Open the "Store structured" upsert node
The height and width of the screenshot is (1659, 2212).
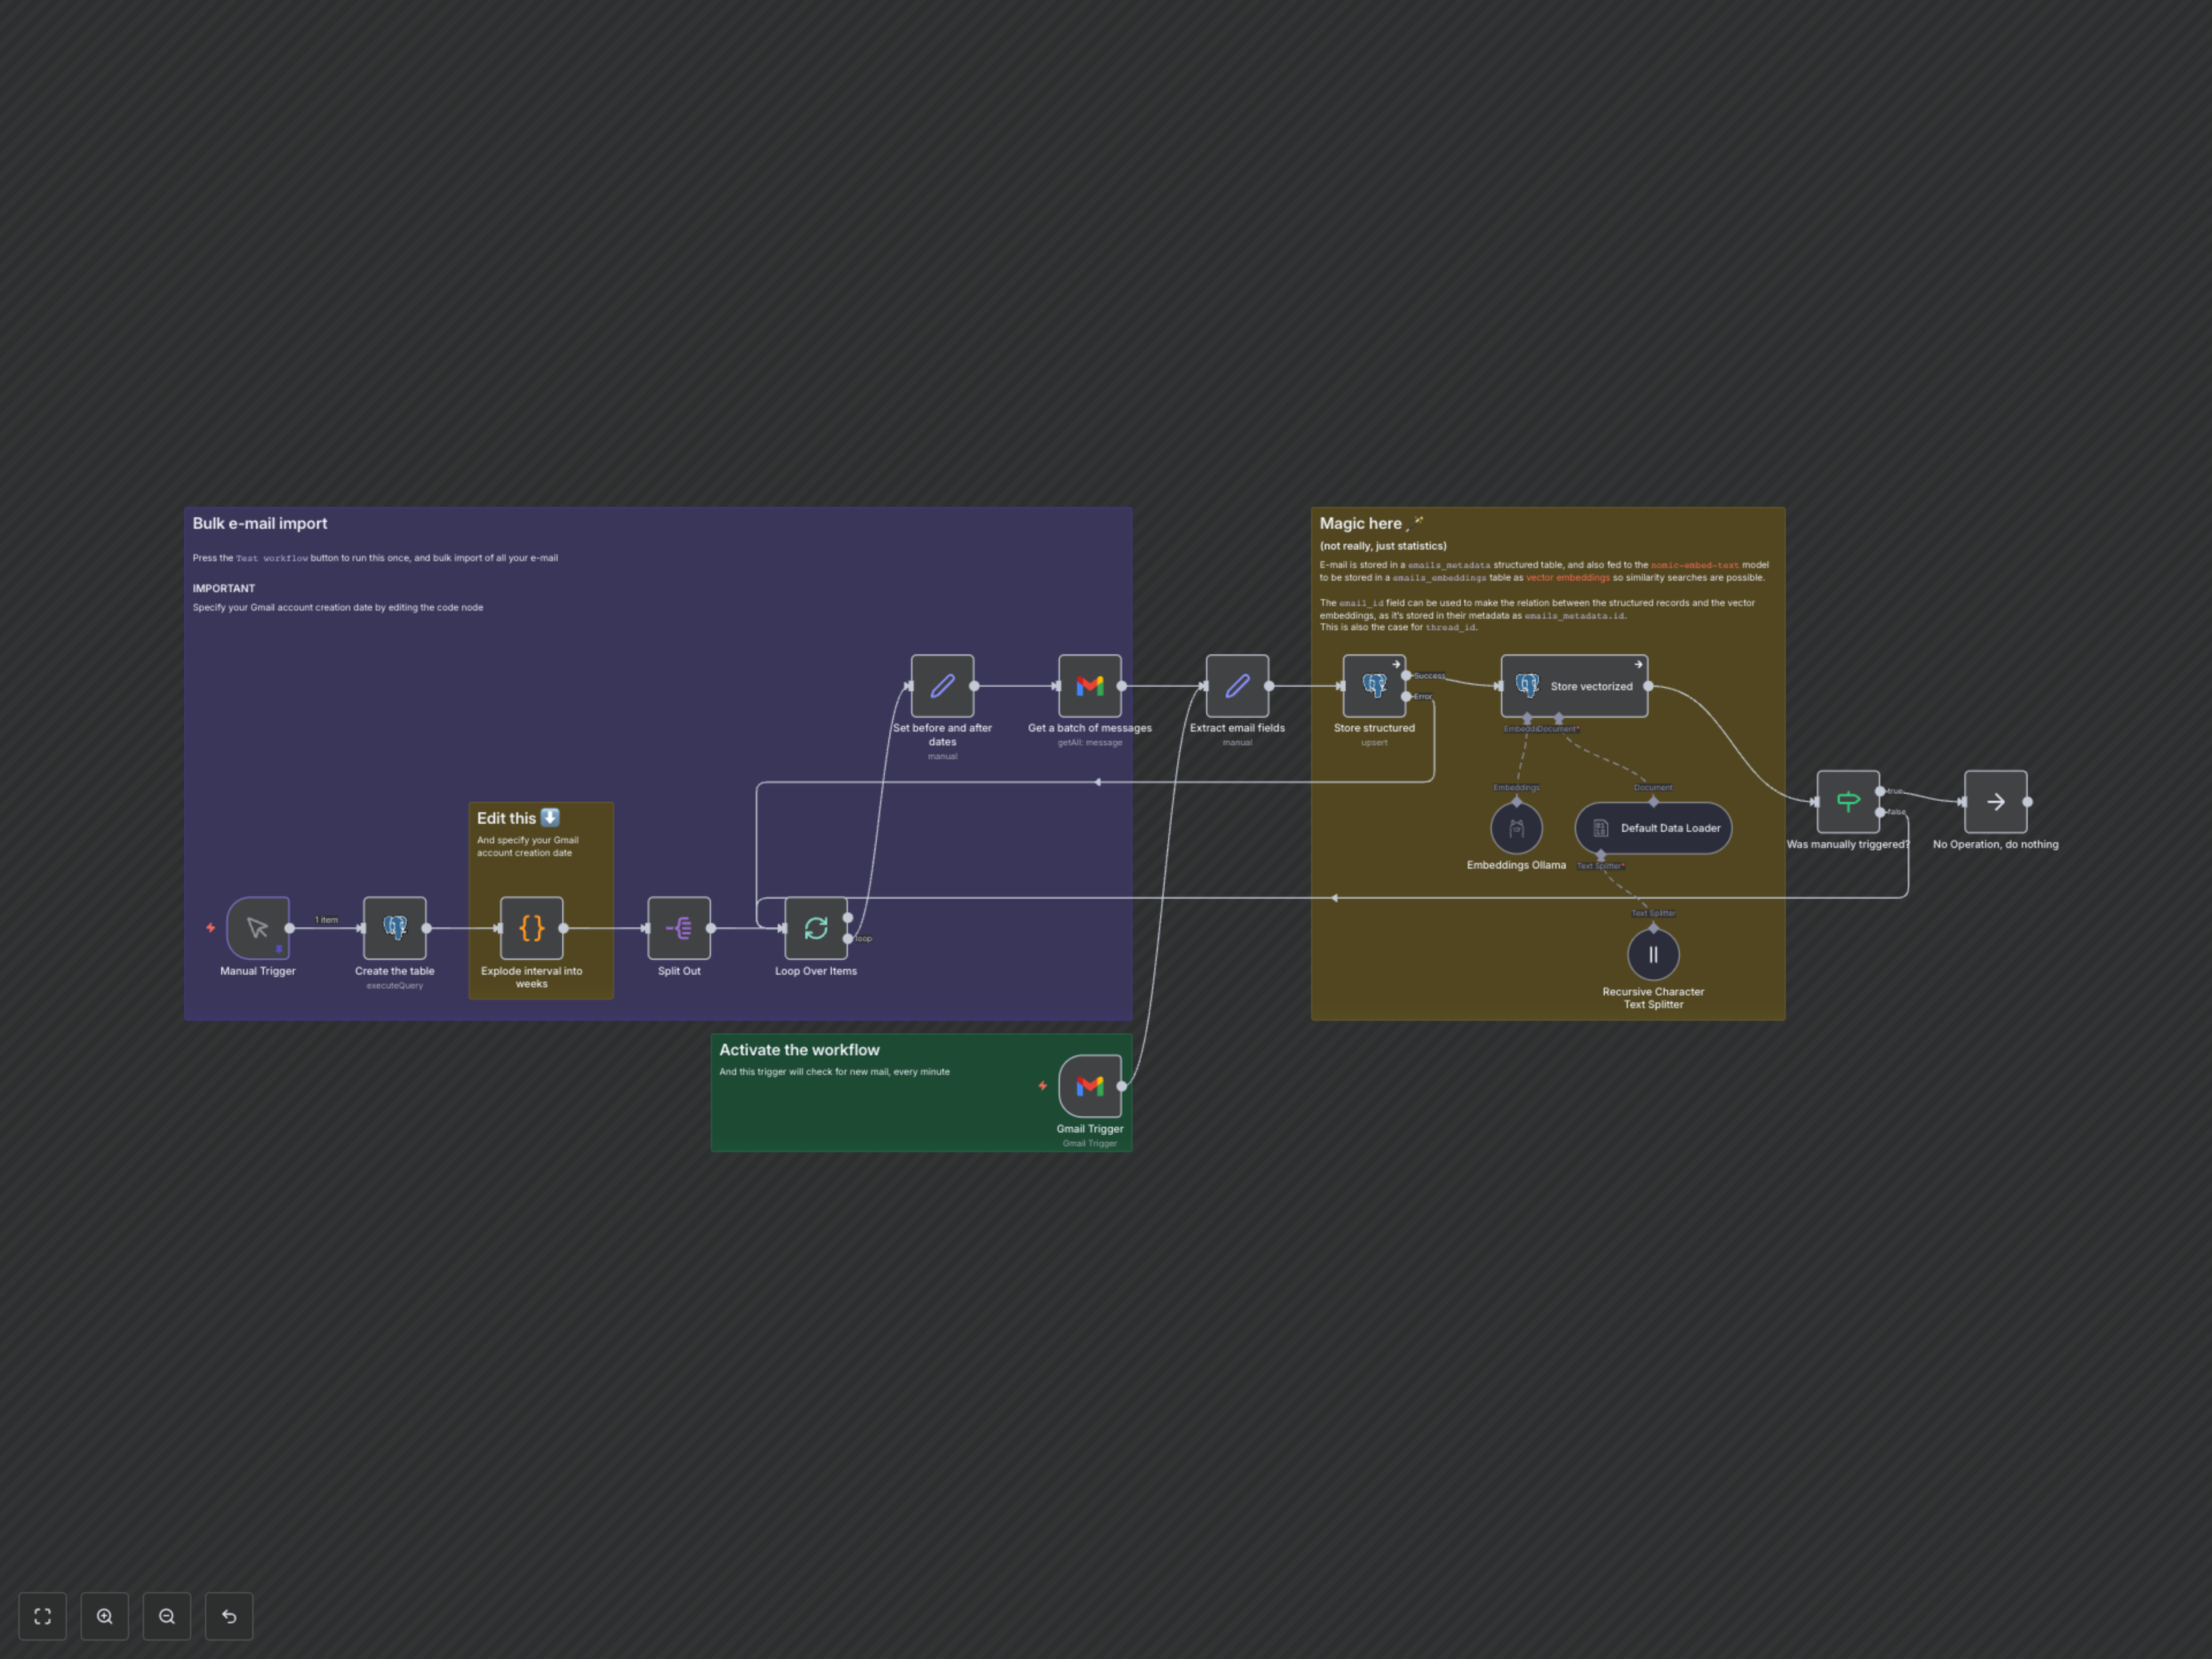click(x=1374, y=686)
